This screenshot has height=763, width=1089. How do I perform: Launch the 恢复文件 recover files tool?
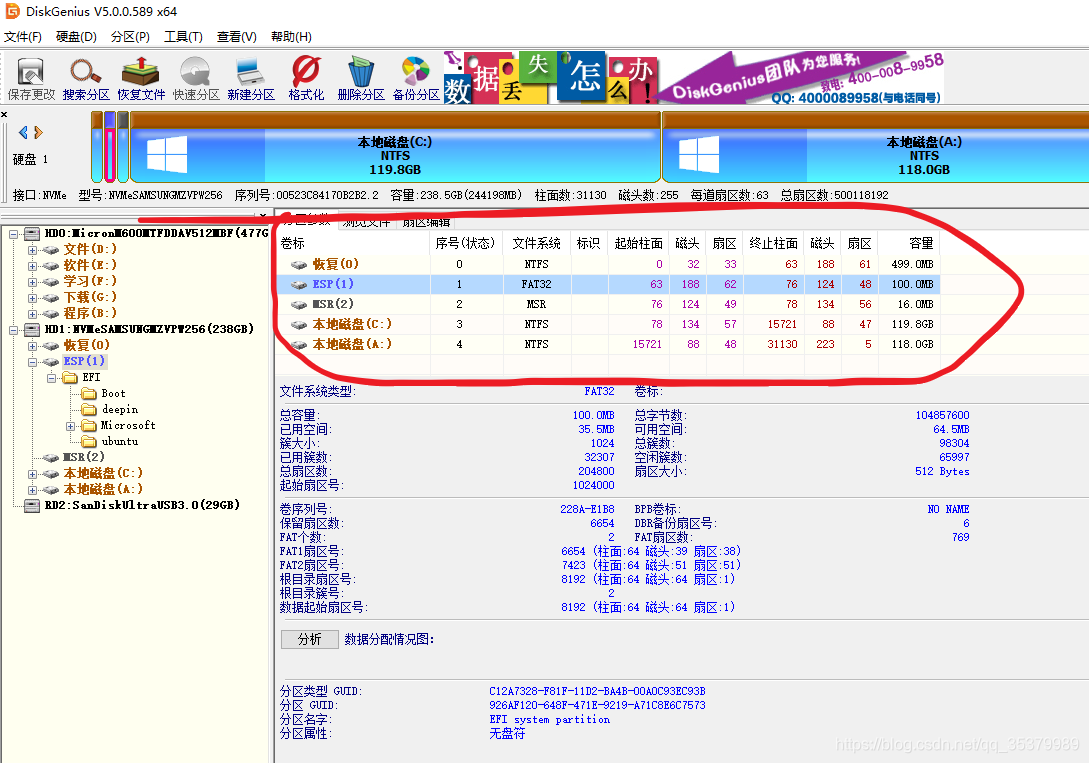[x=141, y=78]
